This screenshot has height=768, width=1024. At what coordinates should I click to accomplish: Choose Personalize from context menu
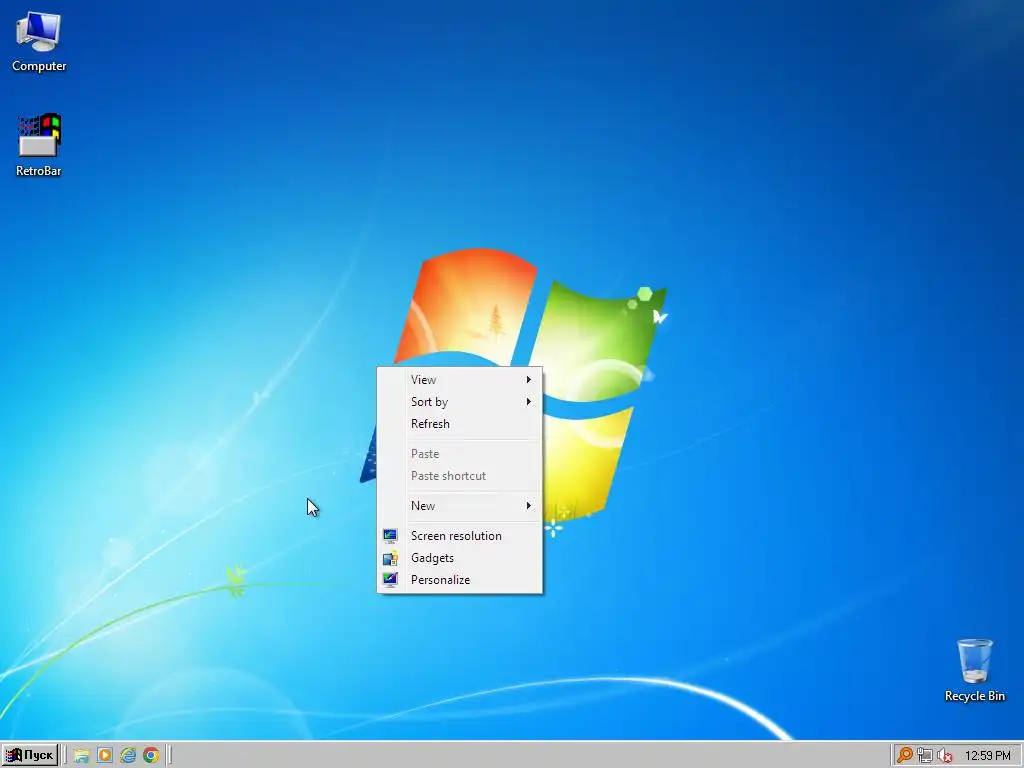[460, 580]
